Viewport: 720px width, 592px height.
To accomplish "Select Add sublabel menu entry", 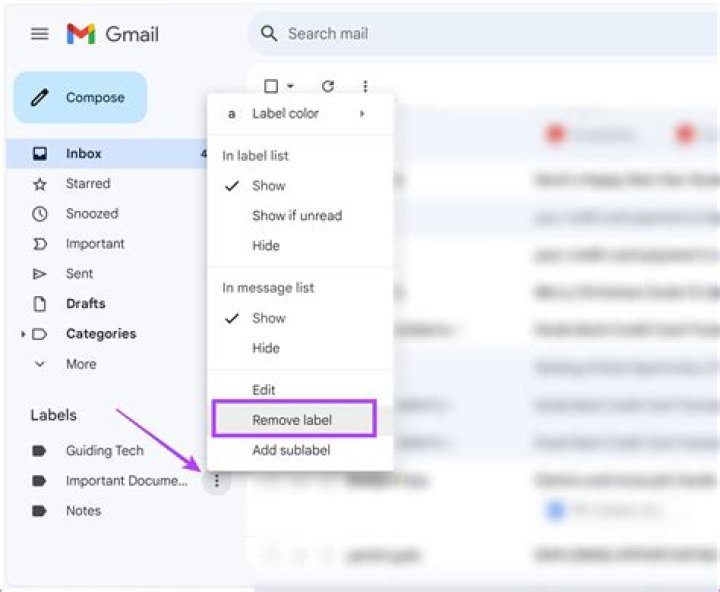I will pos(291,450).
